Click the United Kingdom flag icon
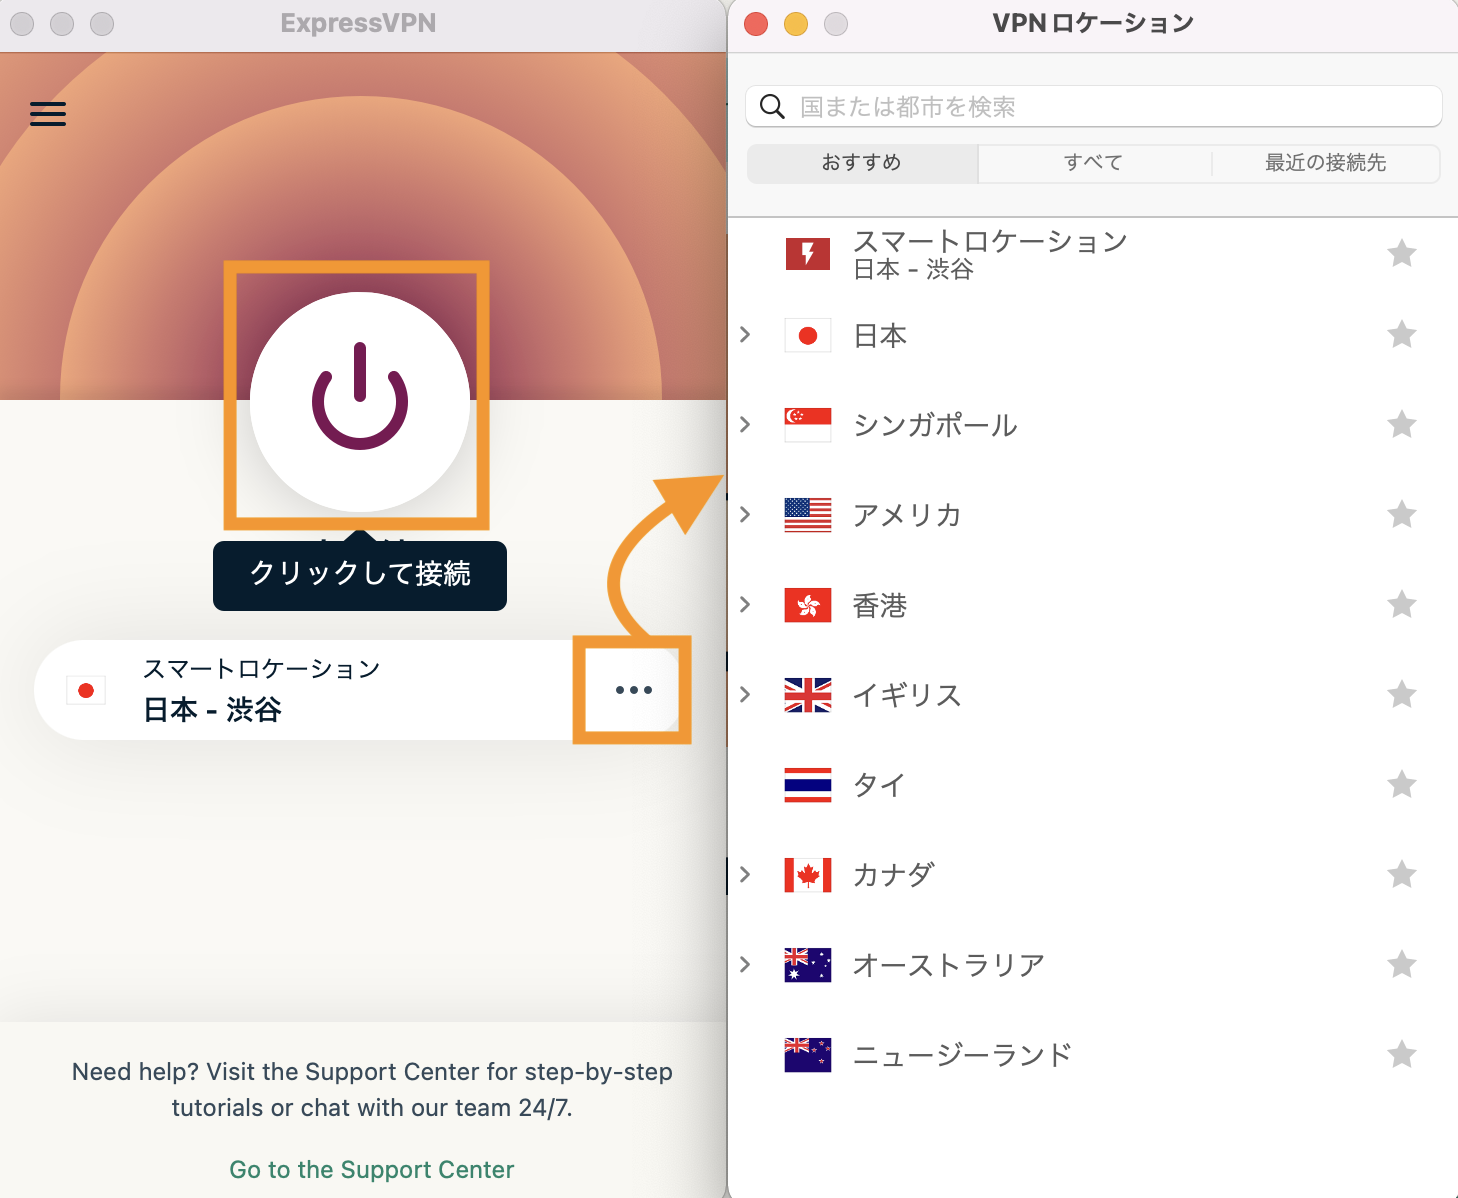 pos(808,695)
